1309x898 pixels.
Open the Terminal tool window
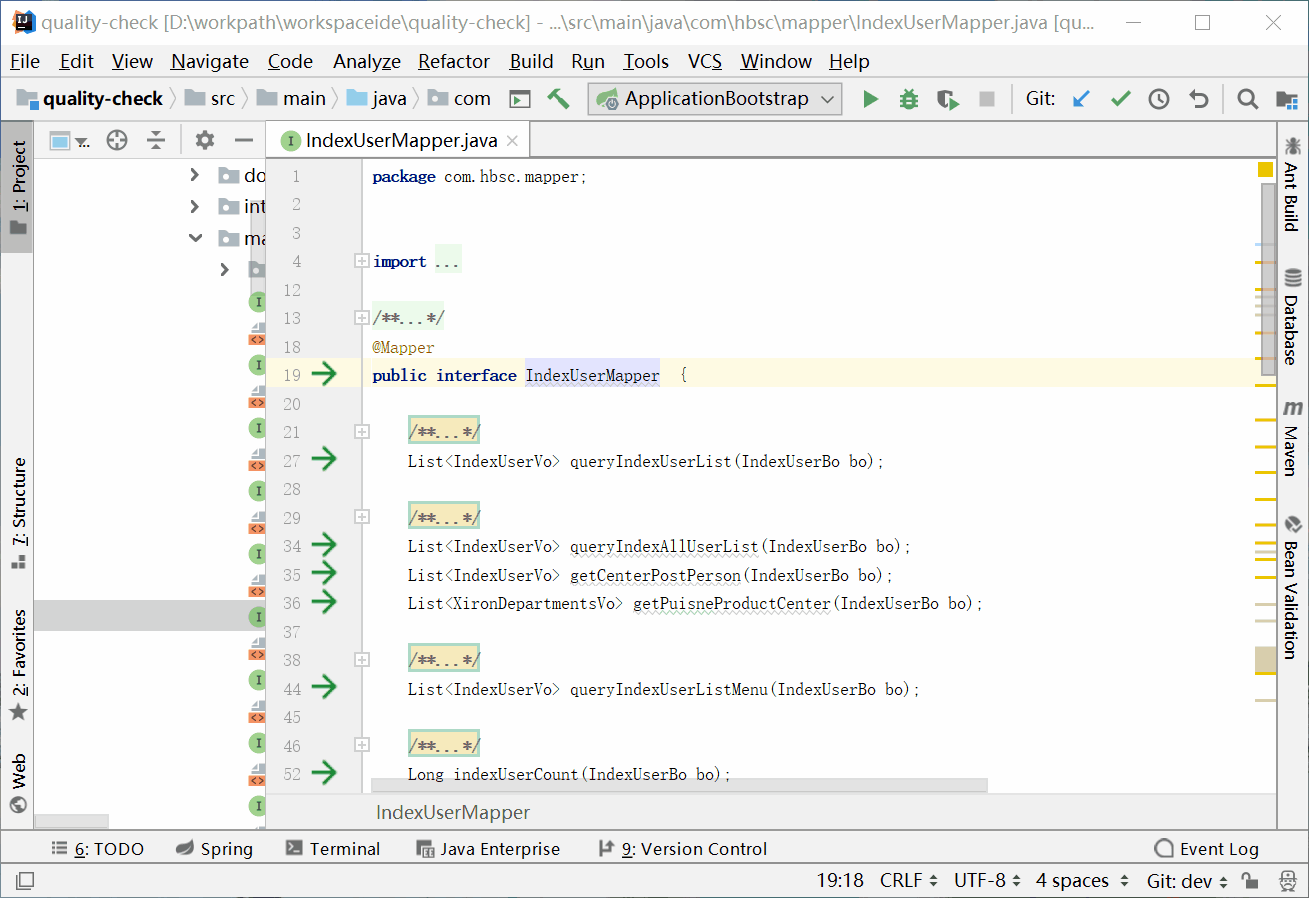[333, 849]
